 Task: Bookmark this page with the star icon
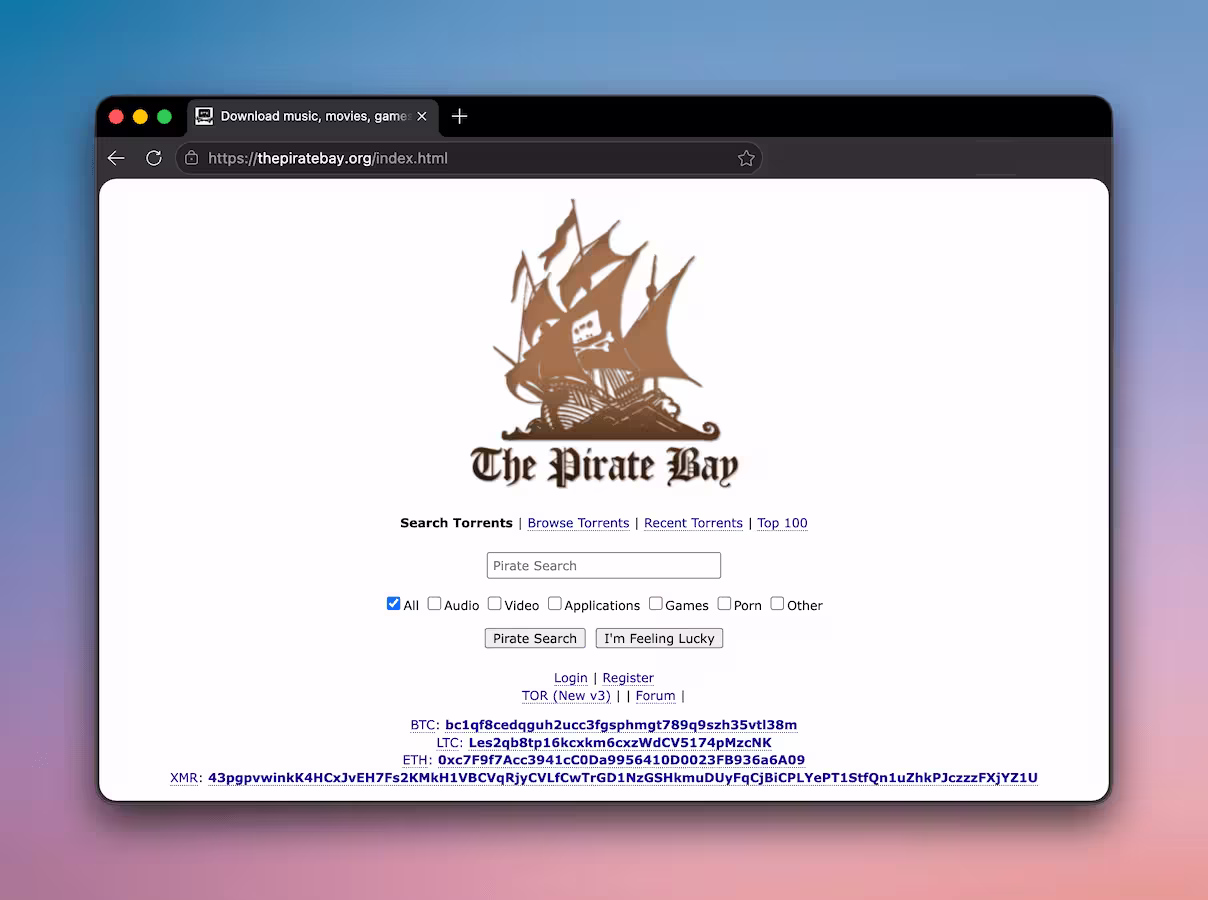[746, 158]
